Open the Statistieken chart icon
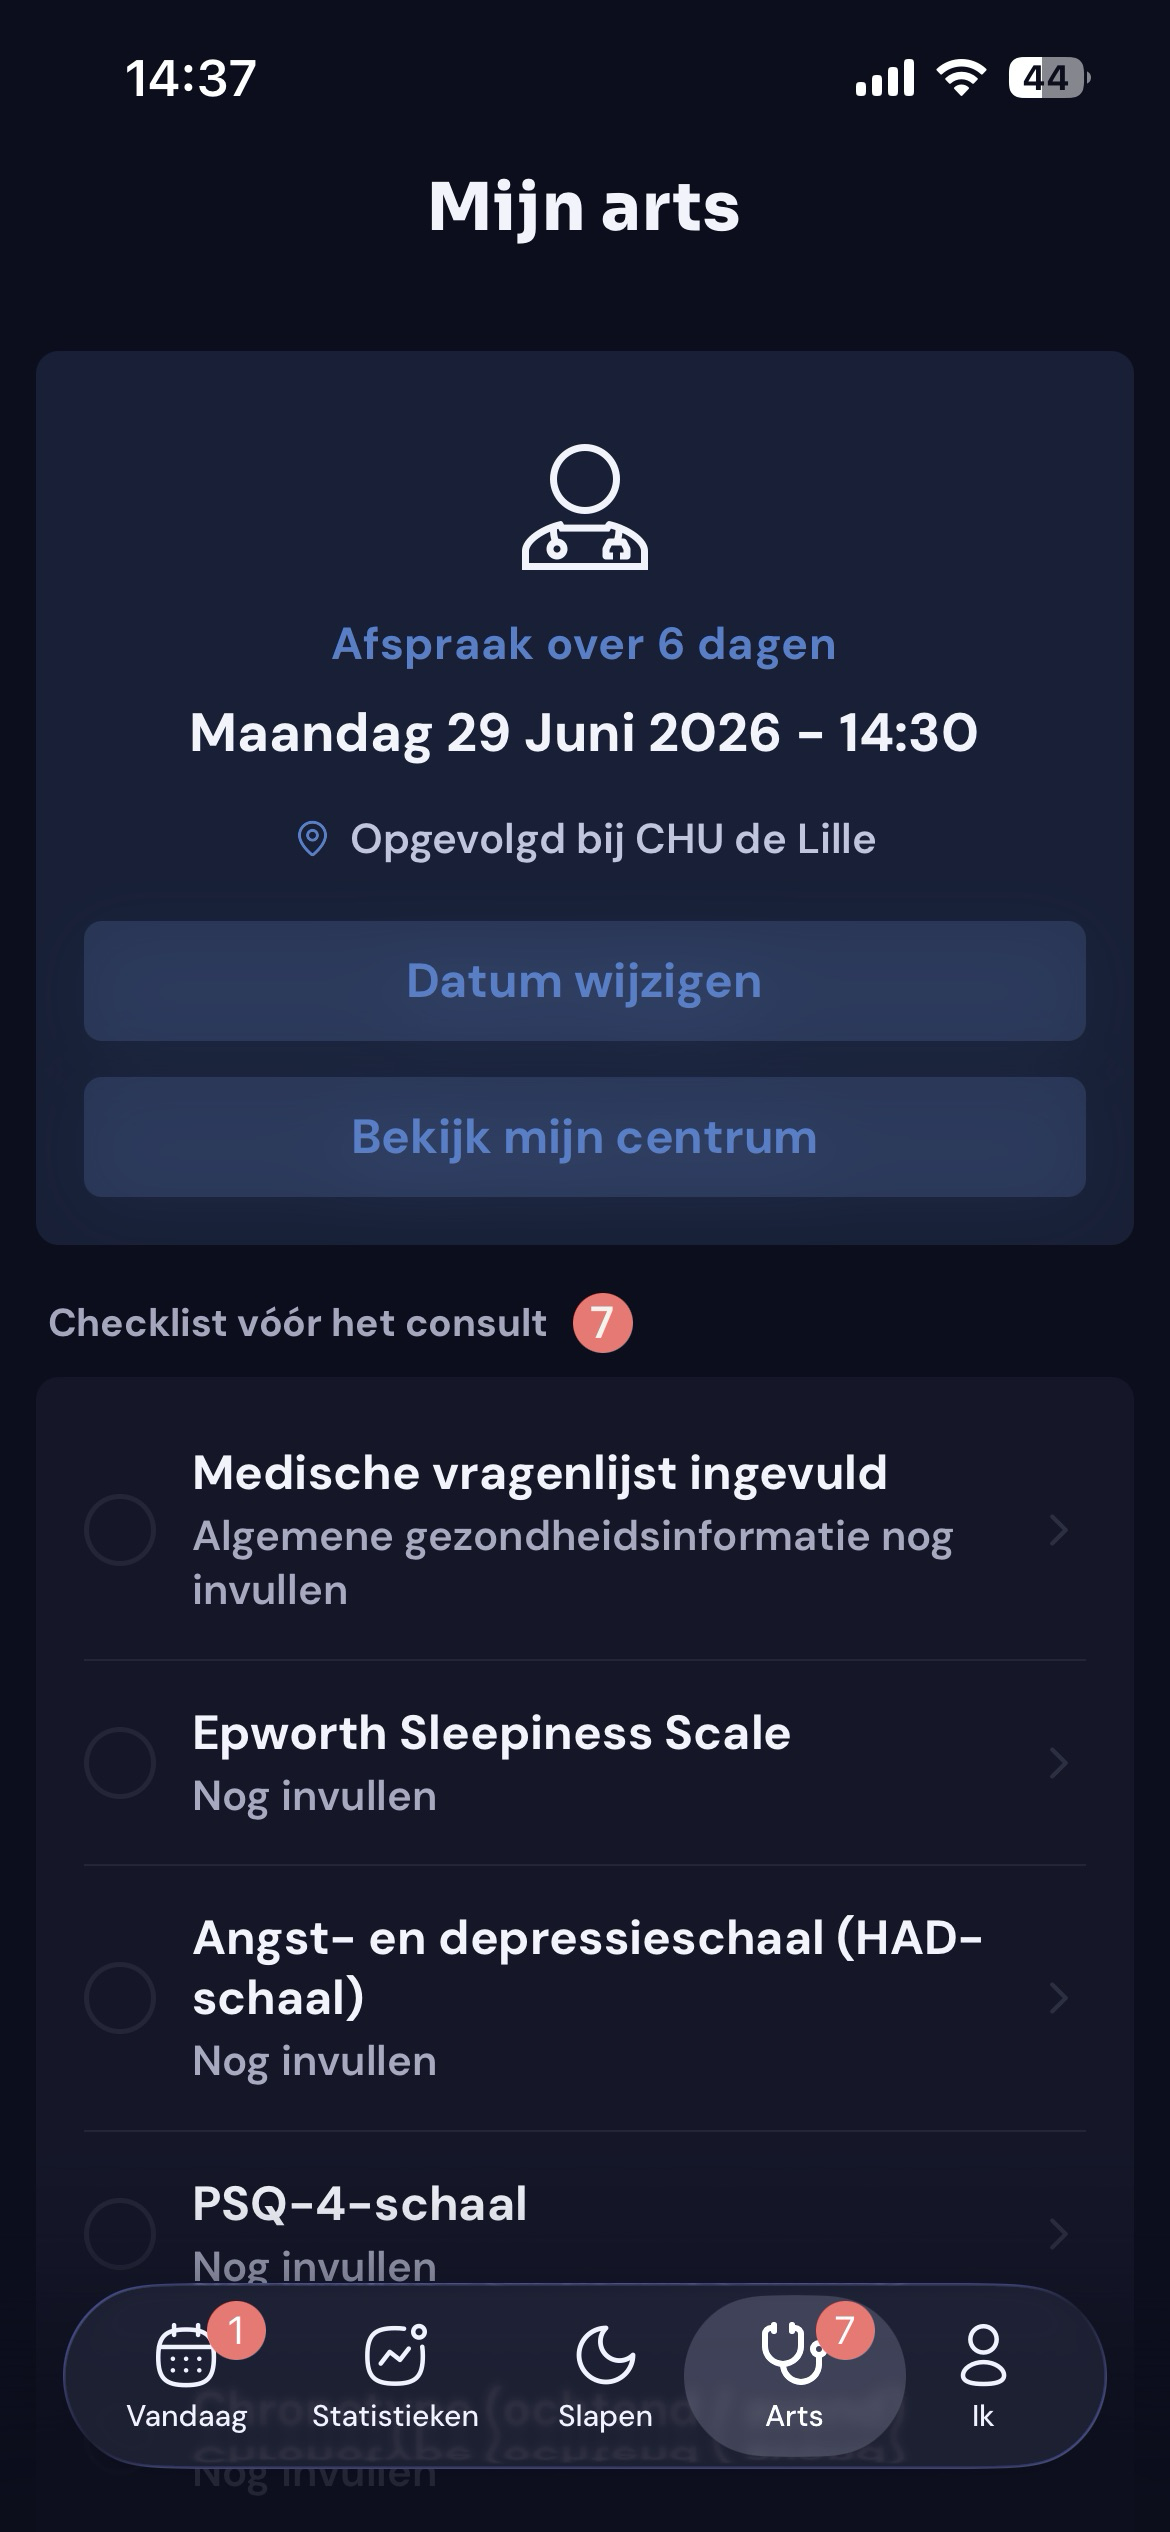Screen dimensions: 1170x2532 (x=395, y=2354)
